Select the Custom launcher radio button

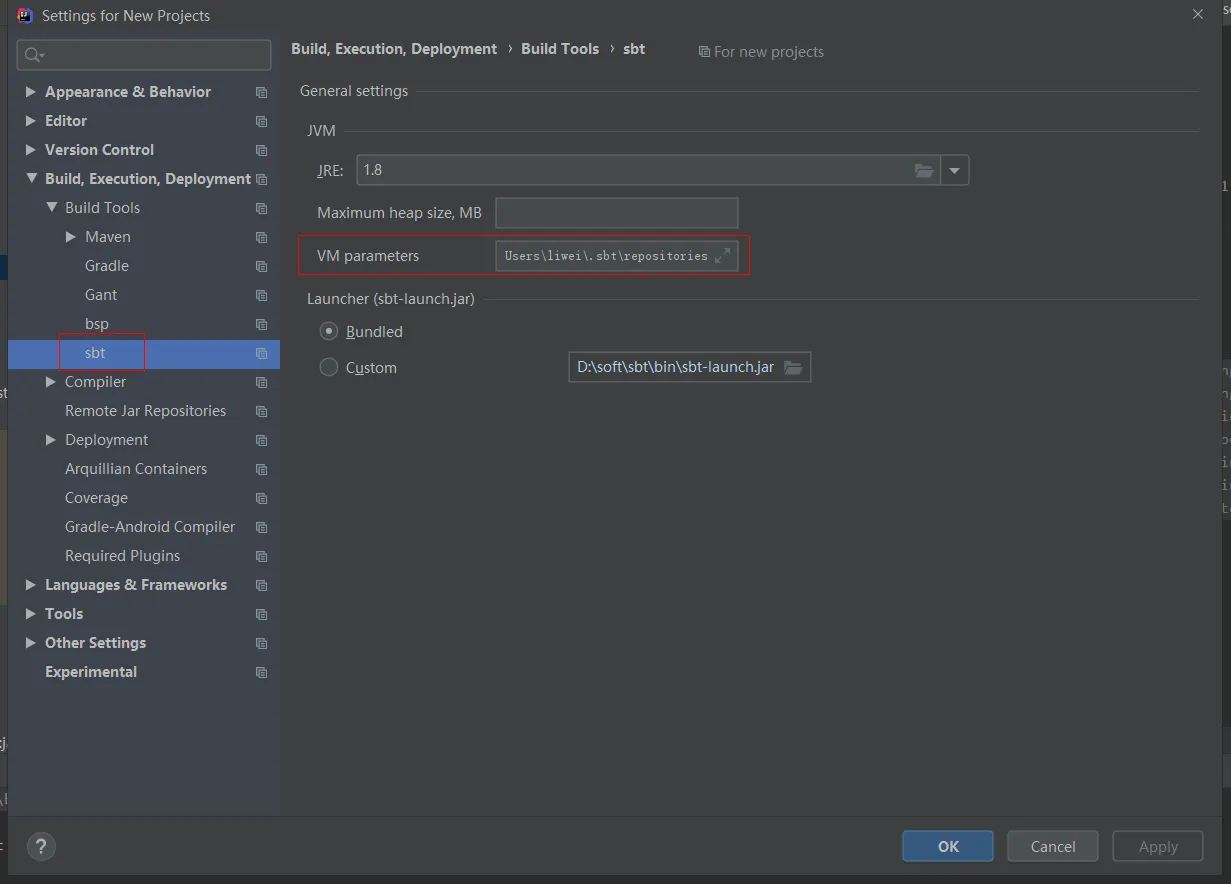[328, 367]
